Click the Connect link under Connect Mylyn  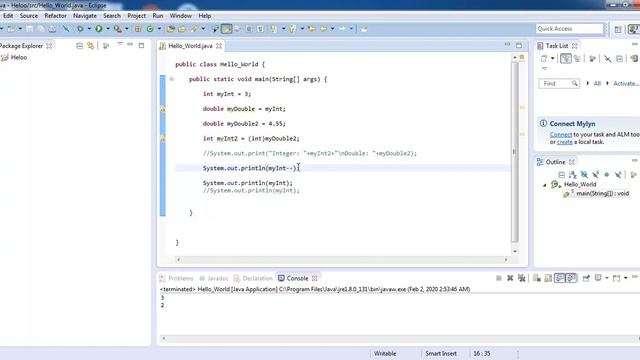[560, 134]
